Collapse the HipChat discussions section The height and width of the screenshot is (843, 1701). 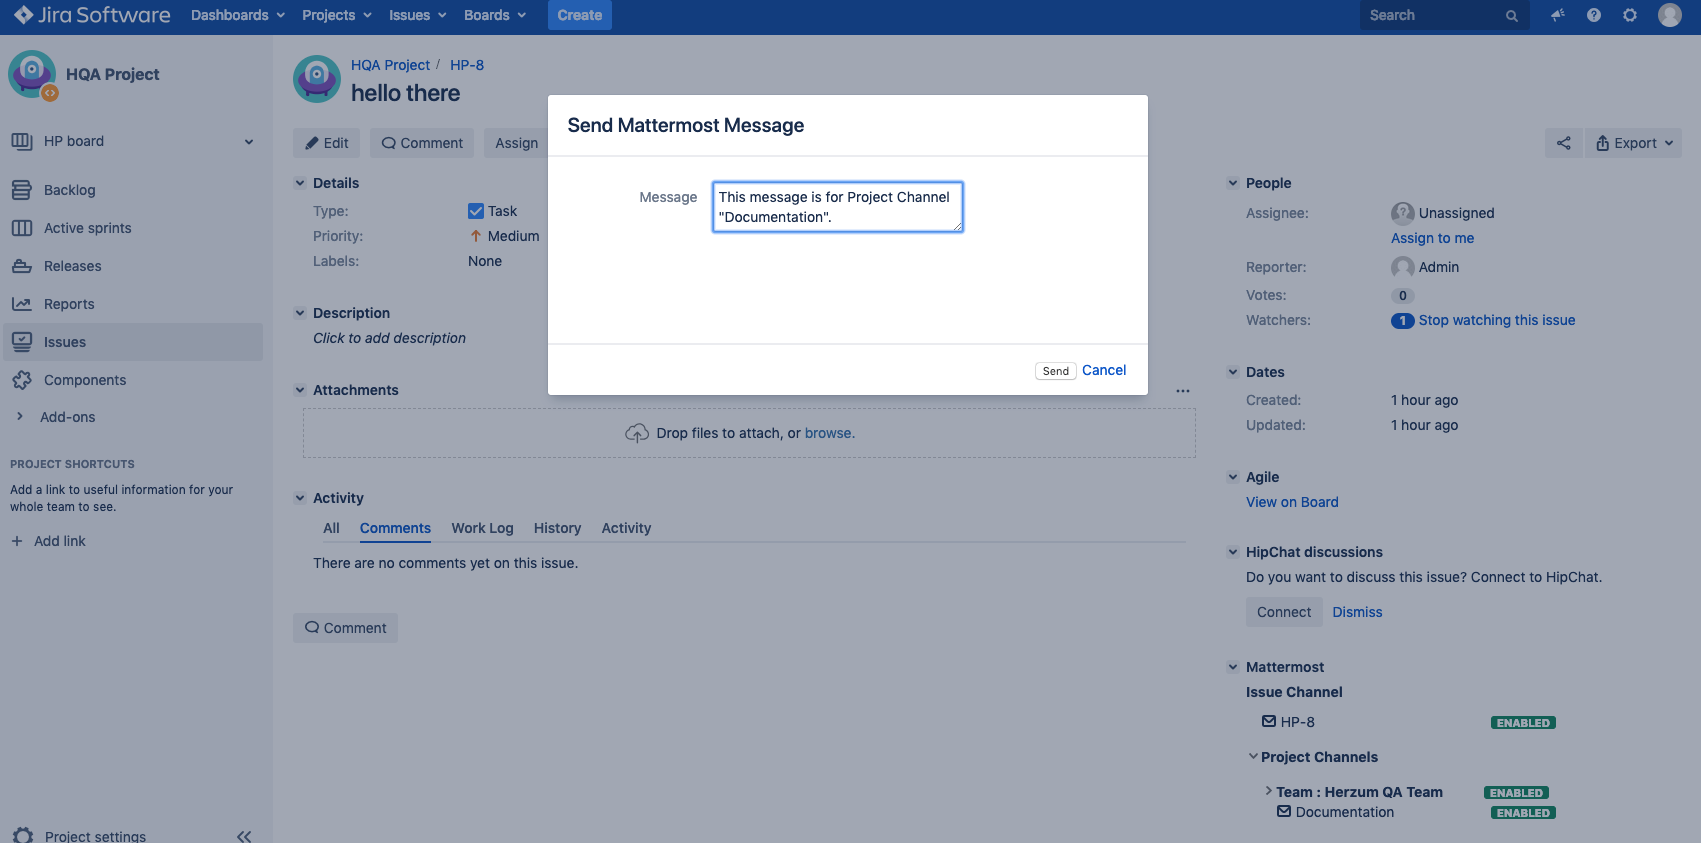[x=1233, y=552]
